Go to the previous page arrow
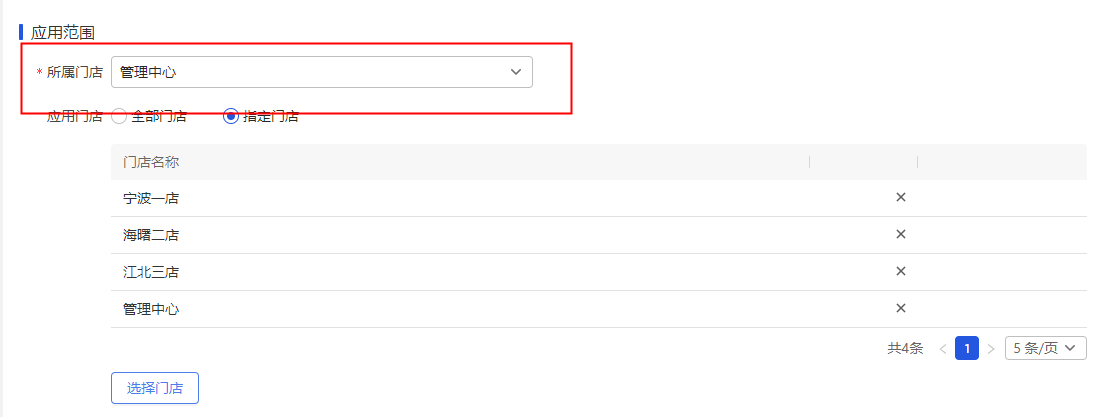Image resolution: width=1118 pixels, height=417 pixels. (942, 349)
